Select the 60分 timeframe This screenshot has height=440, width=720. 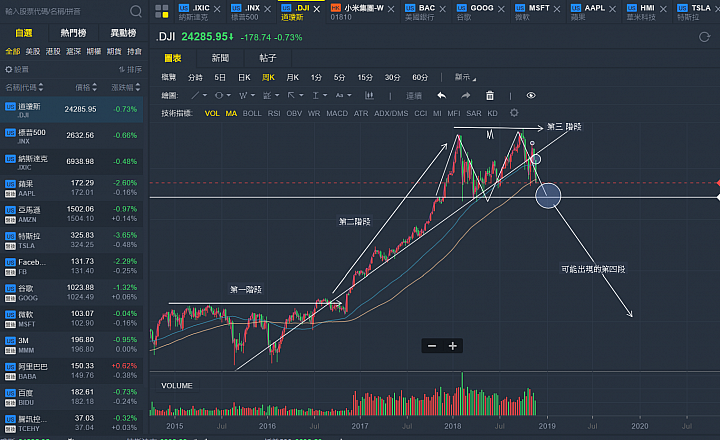420,78
